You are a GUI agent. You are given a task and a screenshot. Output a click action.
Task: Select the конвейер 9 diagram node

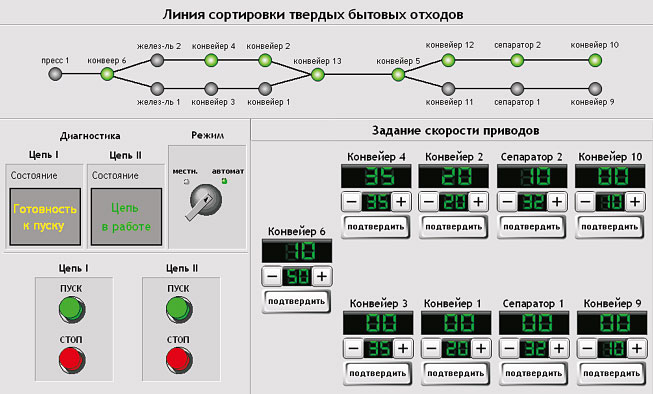(x=595, y=88)
